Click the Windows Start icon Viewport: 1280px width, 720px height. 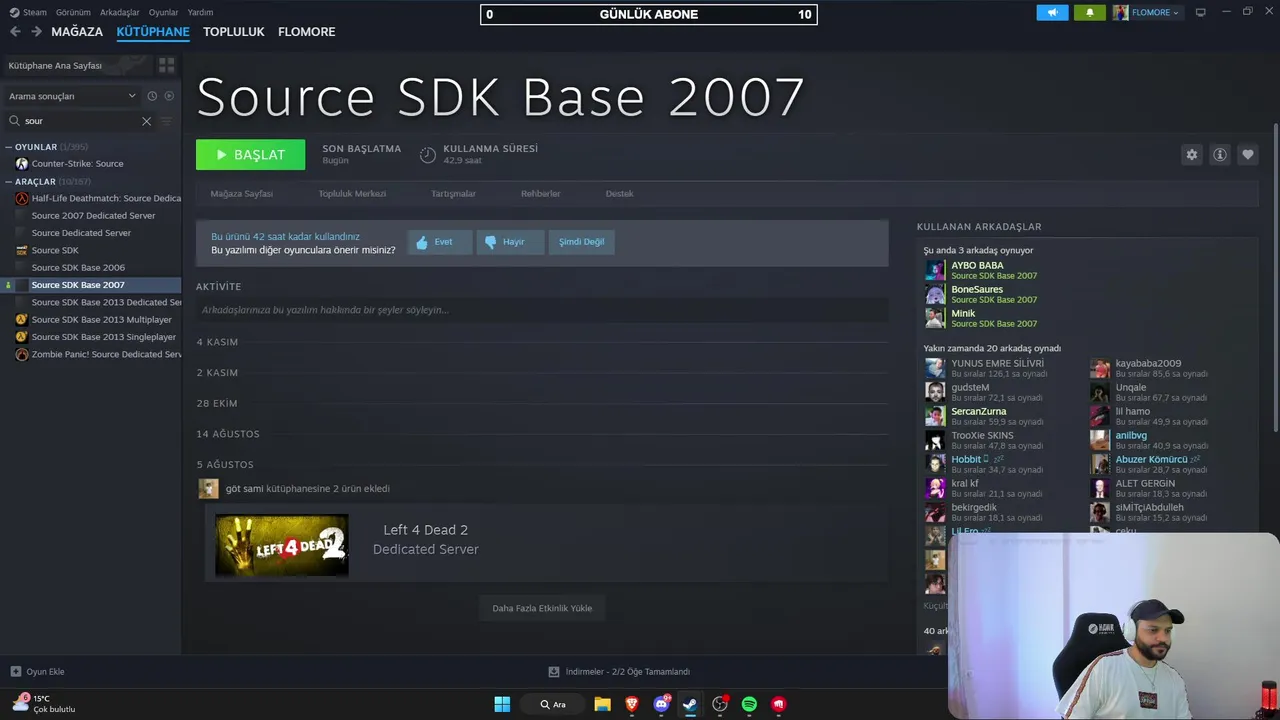(502, 704)
